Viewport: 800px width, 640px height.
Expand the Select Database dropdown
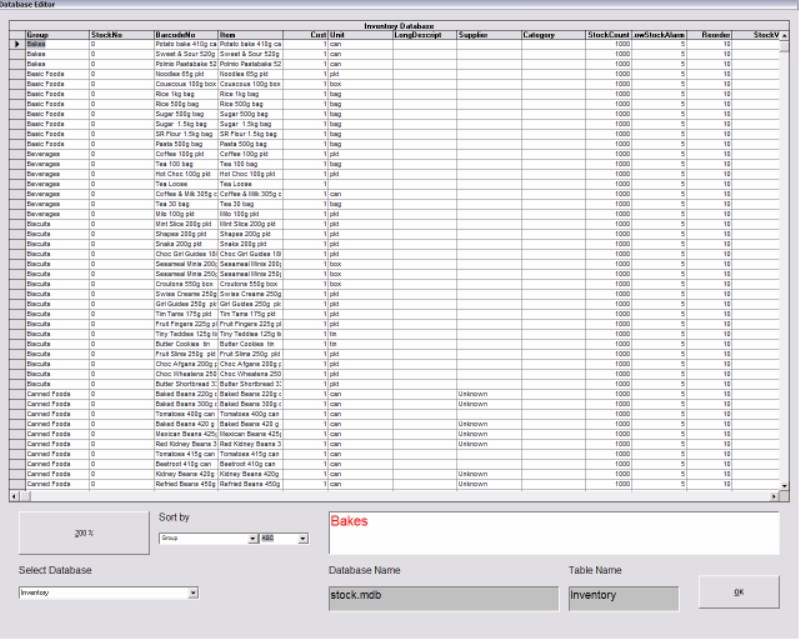[193, 592]
